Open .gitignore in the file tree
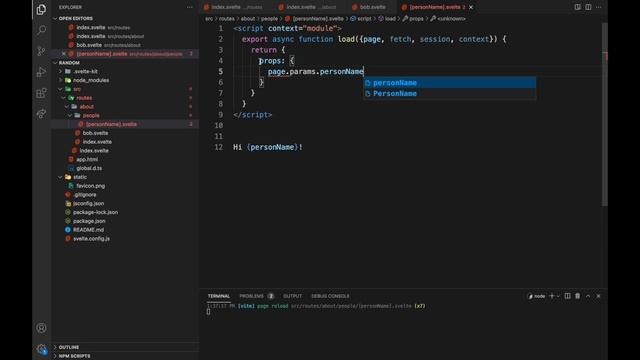The image size is (640, 360). (x=85, y=195)
